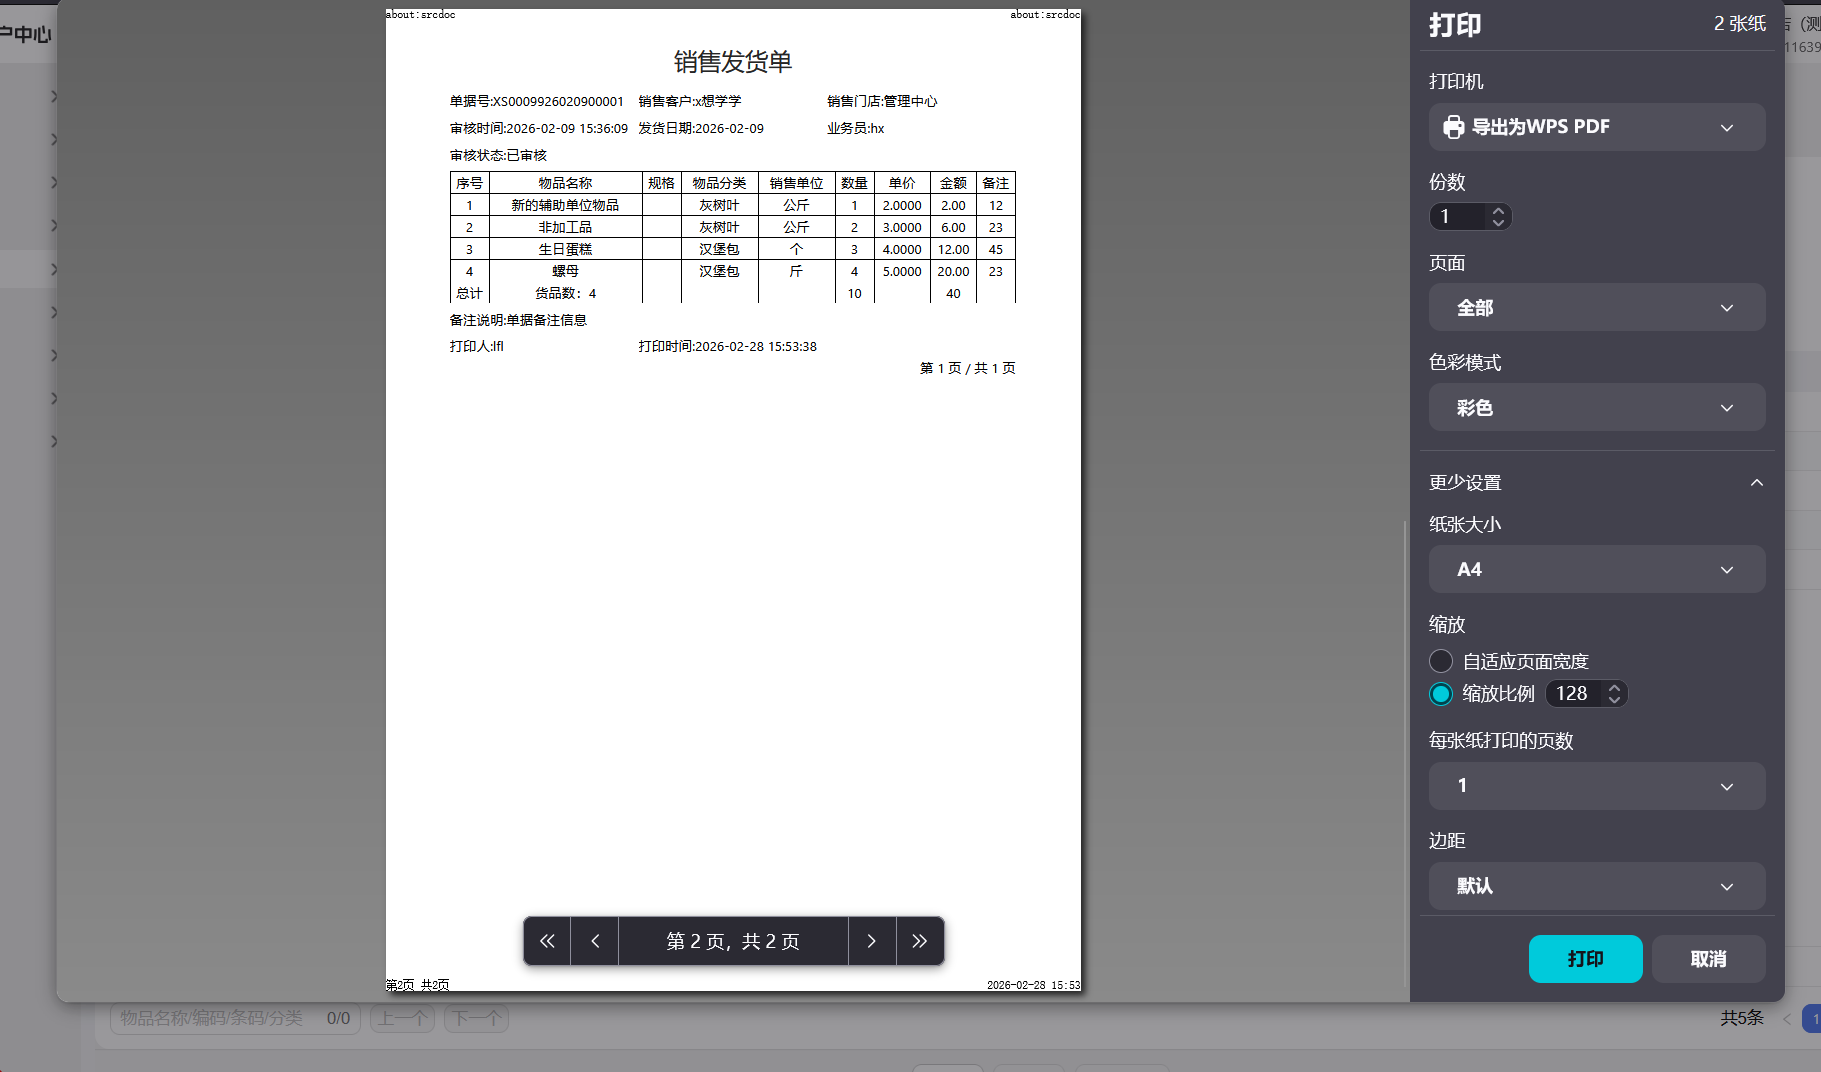Click the 备注说明:单据备注信息 line

click(518, 320)
